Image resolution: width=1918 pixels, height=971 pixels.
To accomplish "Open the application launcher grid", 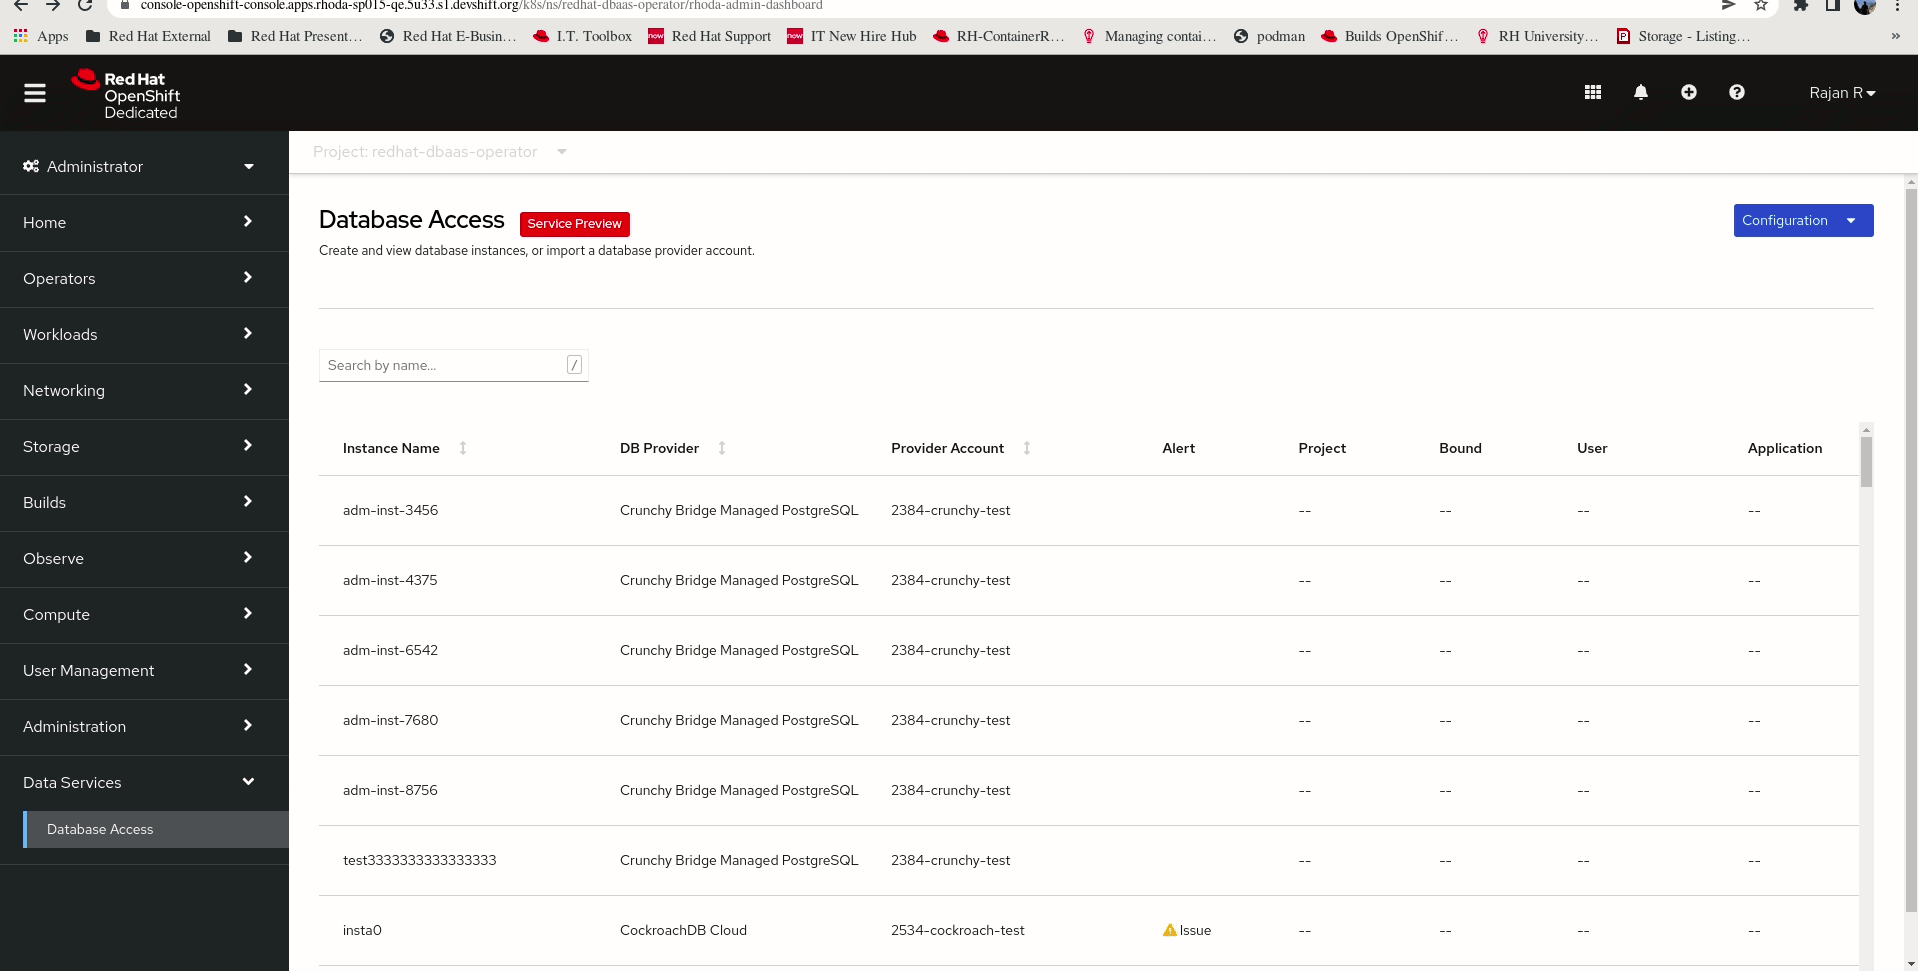I will [x=1593, y=92].
